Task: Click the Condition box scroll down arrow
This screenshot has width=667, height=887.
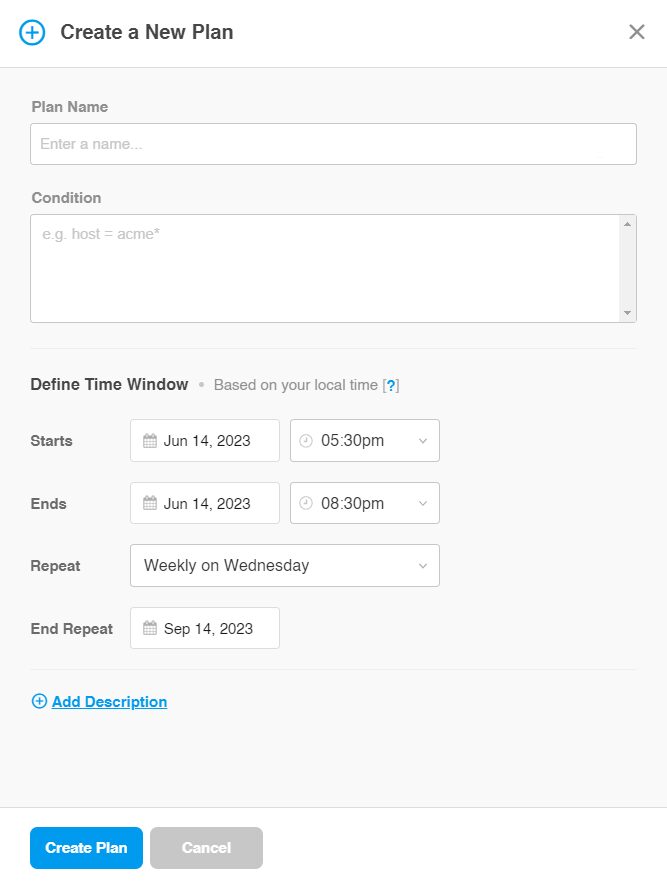Action: [x=627, y=313]
